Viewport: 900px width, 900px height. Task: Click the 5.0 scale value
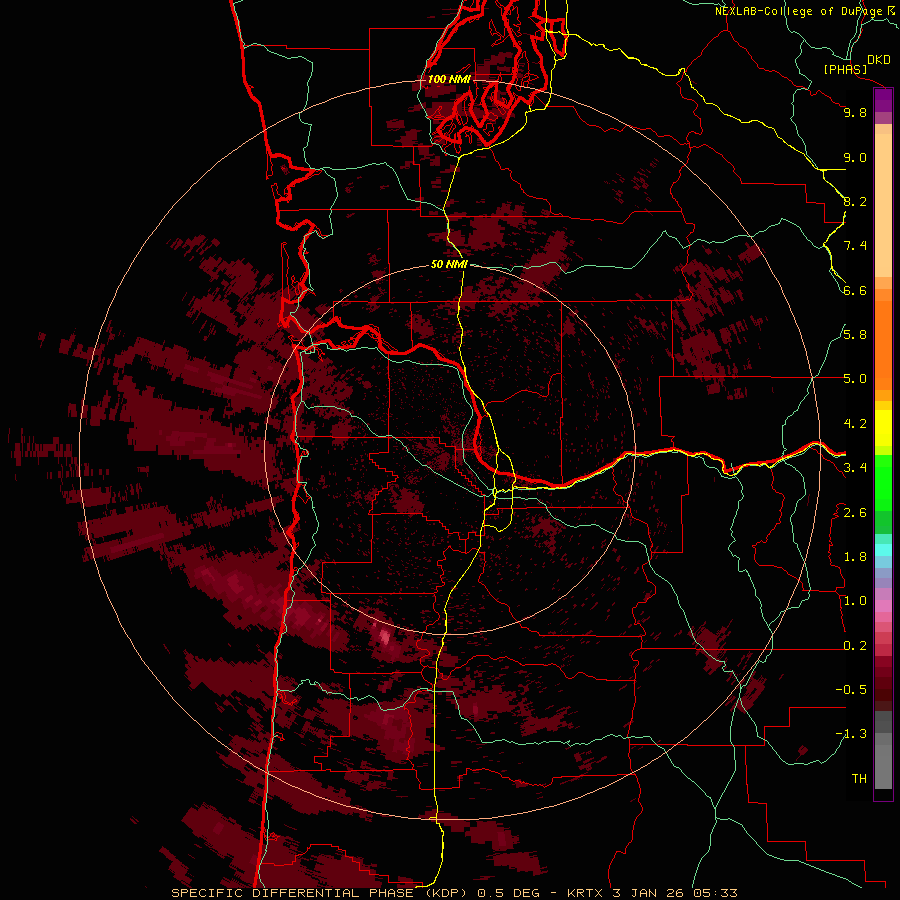(855, 379)
